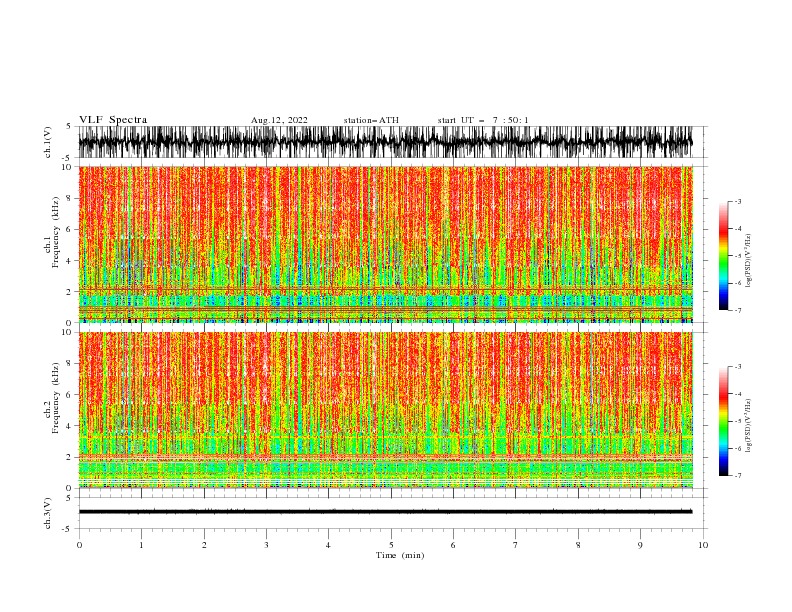Click the 'ch.1(V)' waveform axis label
Image resolution: width=792 pixels, height=612 pixels.
coord(48,142)
